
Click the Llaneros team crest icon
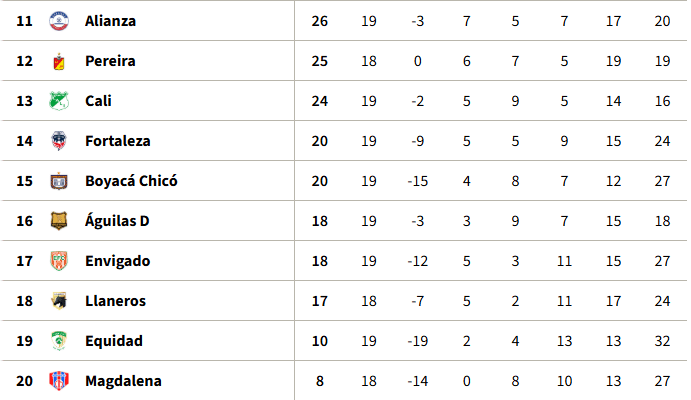pos(59,301)
